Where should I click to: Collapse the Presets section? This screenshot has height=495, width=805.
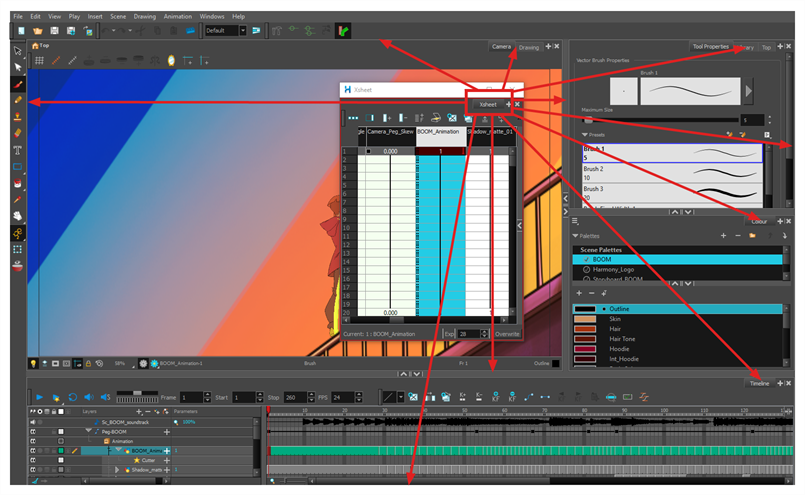pos(584,134)
